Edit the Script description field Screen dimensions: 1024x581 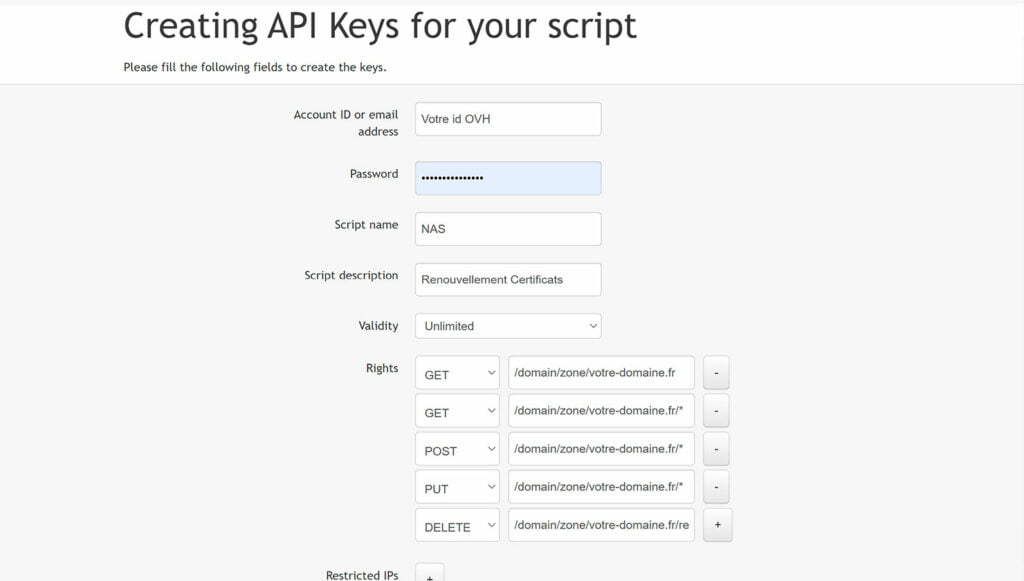508,279
